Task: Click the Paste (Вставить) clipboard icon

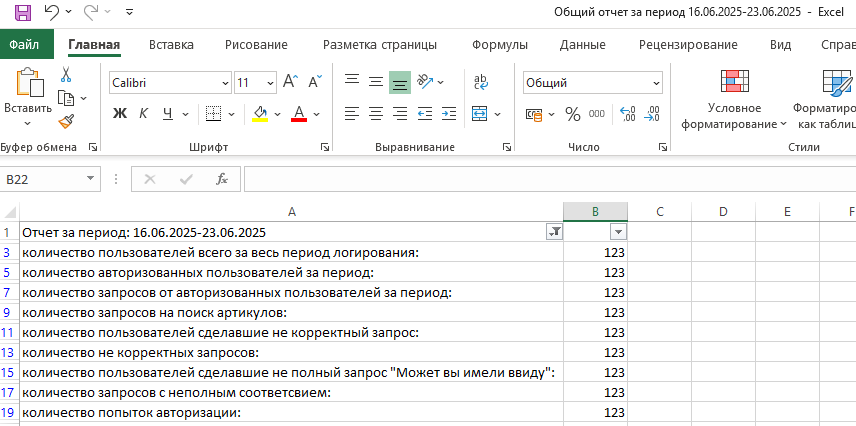Action: point(28,83)
